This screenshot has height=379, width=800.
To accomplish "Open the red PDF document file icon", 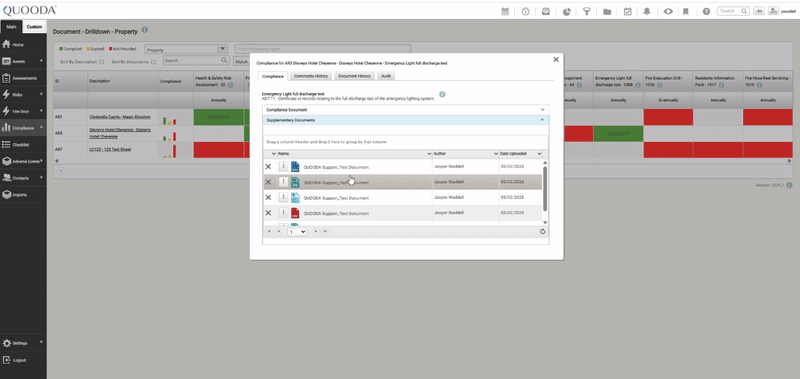I will pos(295,213).
